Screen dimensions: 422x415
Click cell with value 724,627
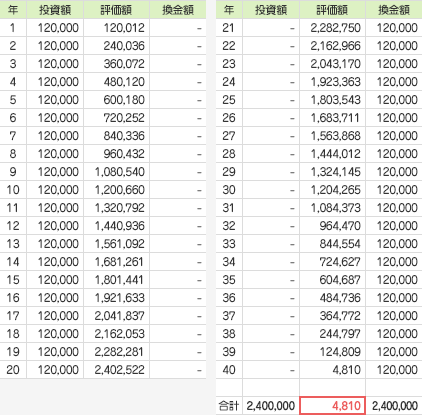click(x=333, y=262)
